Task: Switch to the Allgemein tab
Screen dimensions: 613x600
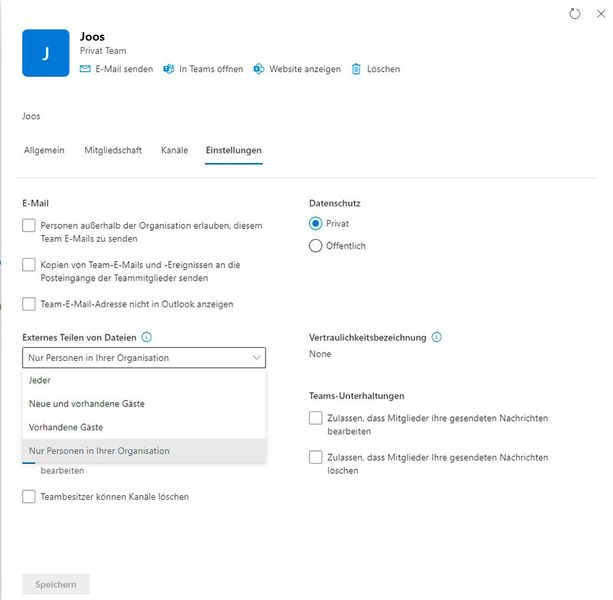Action: pyautogui.click(x=44, y=150)
